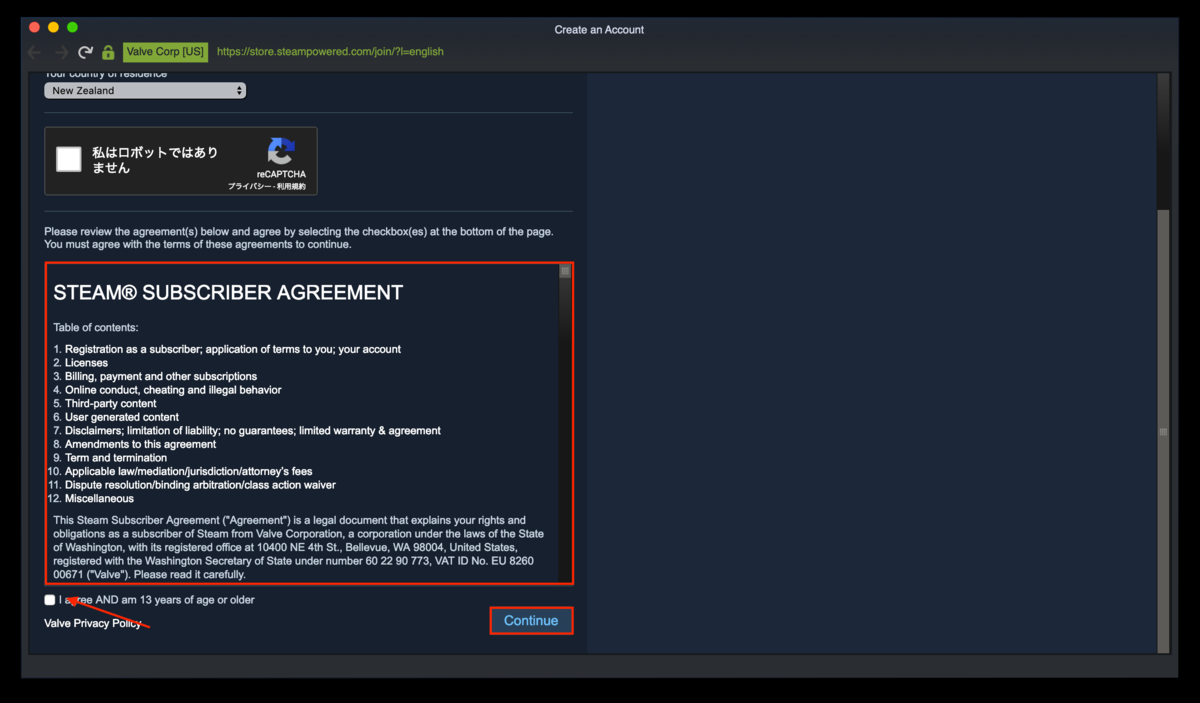This screenshot has height=703, width=1200.
Task: Open the country of residence dropdown
Action: click(145, 90)
